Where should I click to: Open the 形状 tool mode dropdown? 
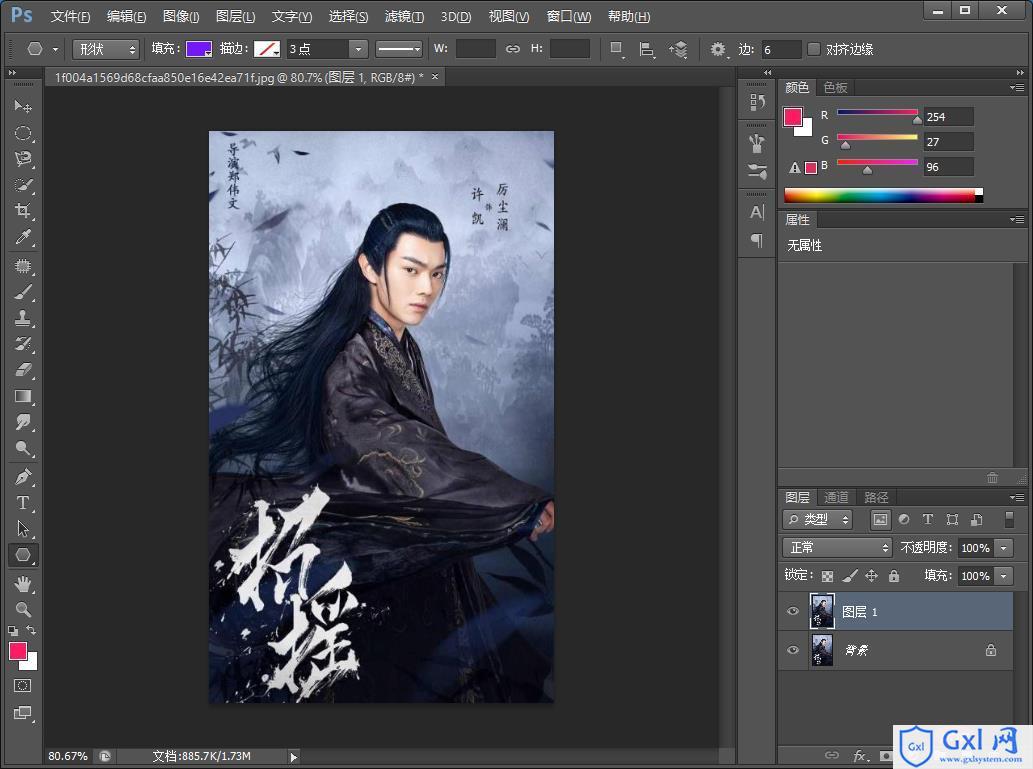105,49
